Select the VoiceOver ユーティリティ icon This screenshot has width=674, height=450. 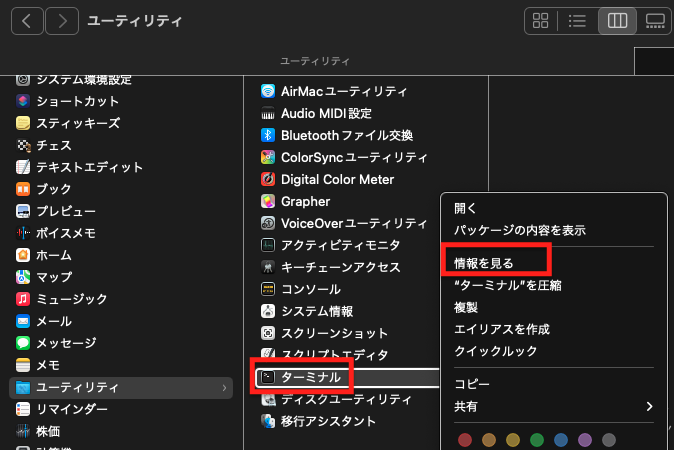coord(268,223)
